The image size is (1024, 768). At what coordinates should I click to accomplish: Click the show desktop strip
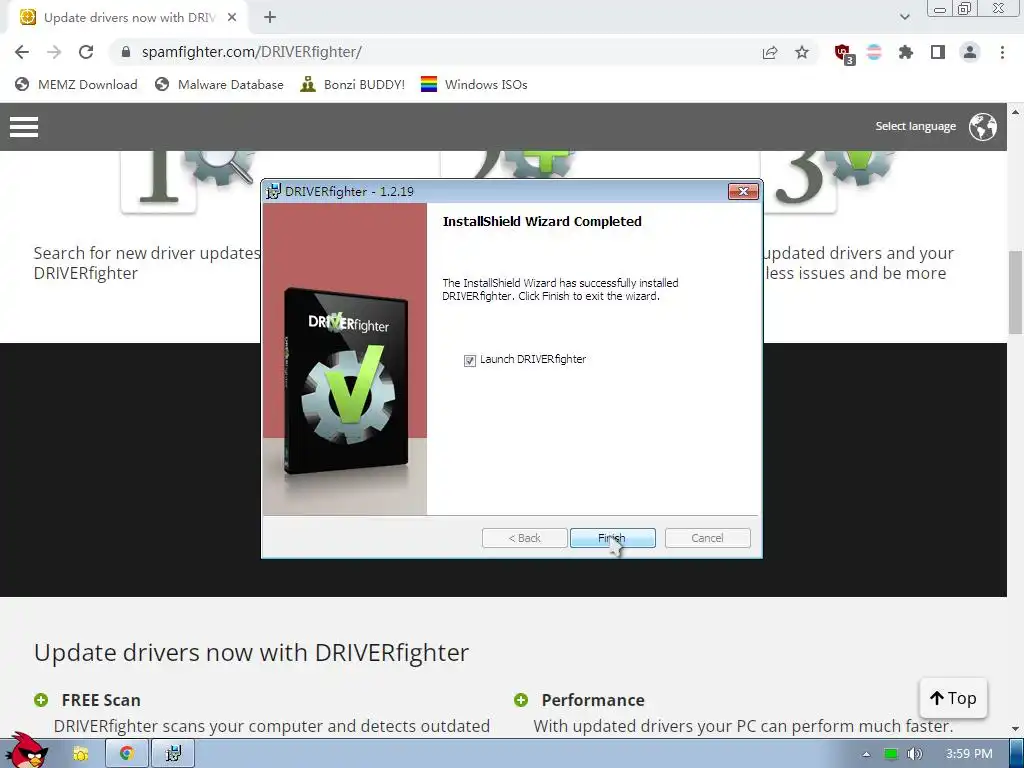(x=1016, y=754)
